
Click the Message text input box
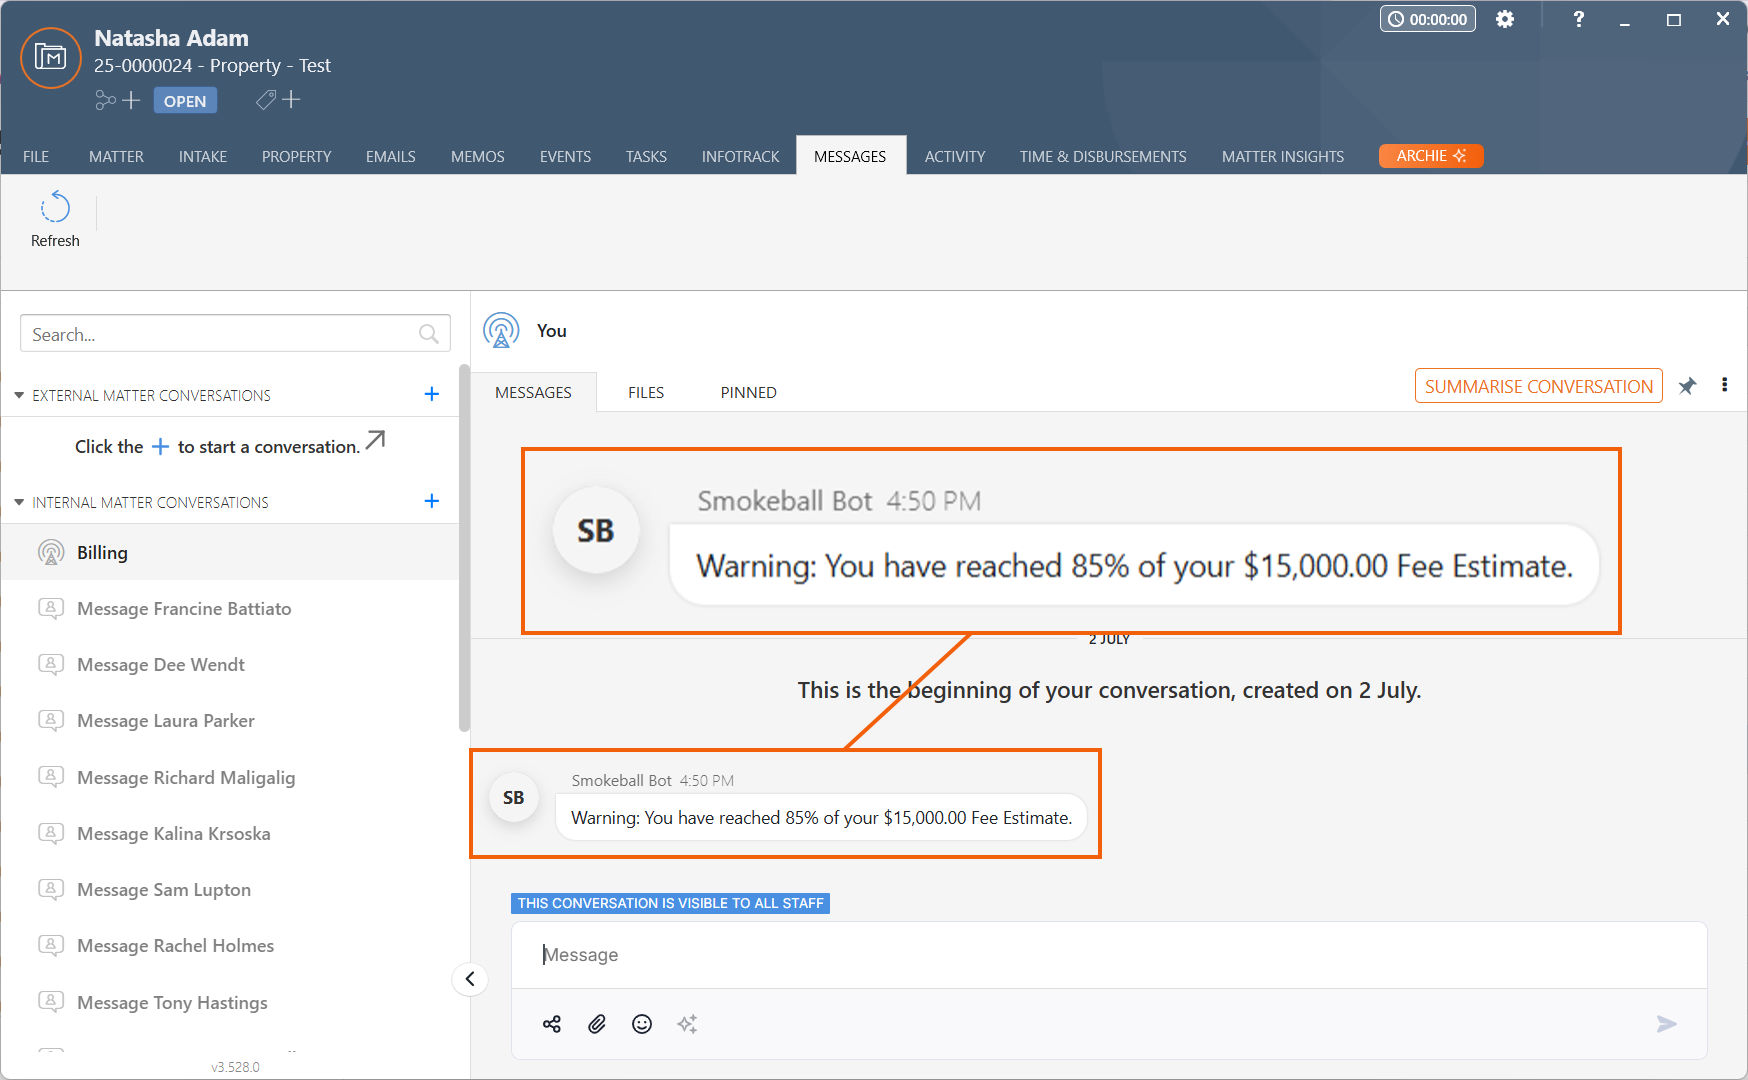(x=1109, y=955)
